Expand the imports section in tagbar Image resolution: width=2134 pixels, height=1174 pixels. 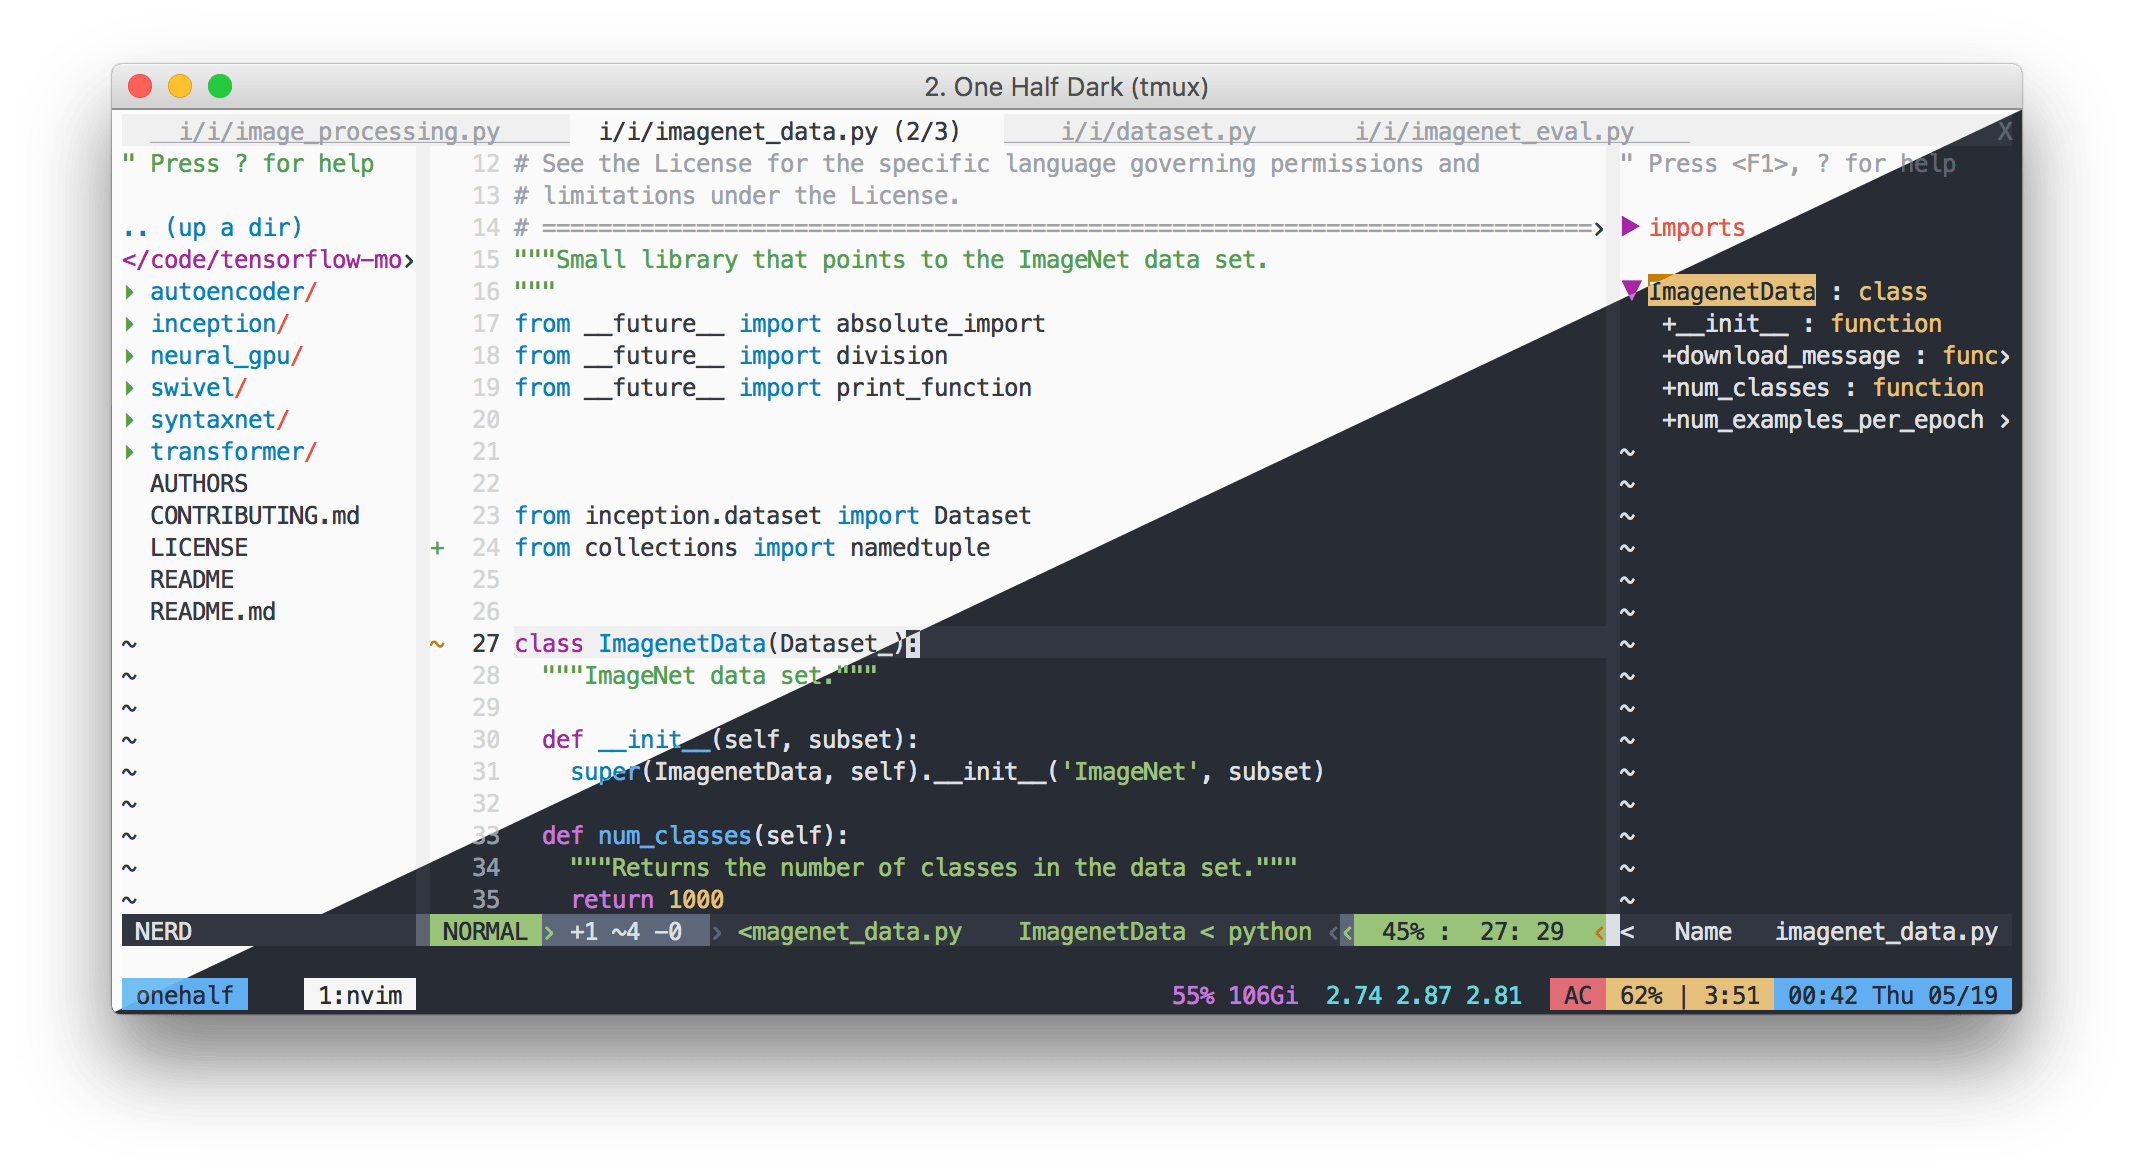point(1630,227)
